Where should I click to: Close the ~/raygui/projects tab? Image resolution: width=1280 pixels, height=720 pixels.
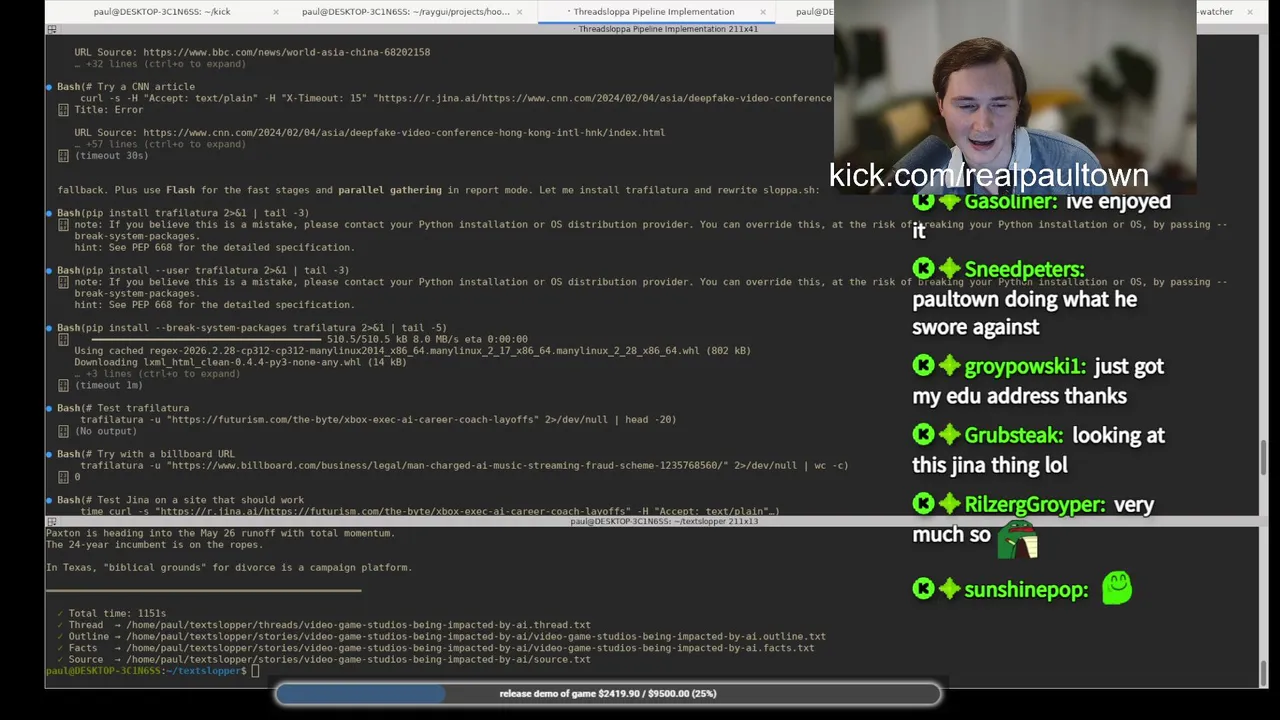[x=520, y=12]
